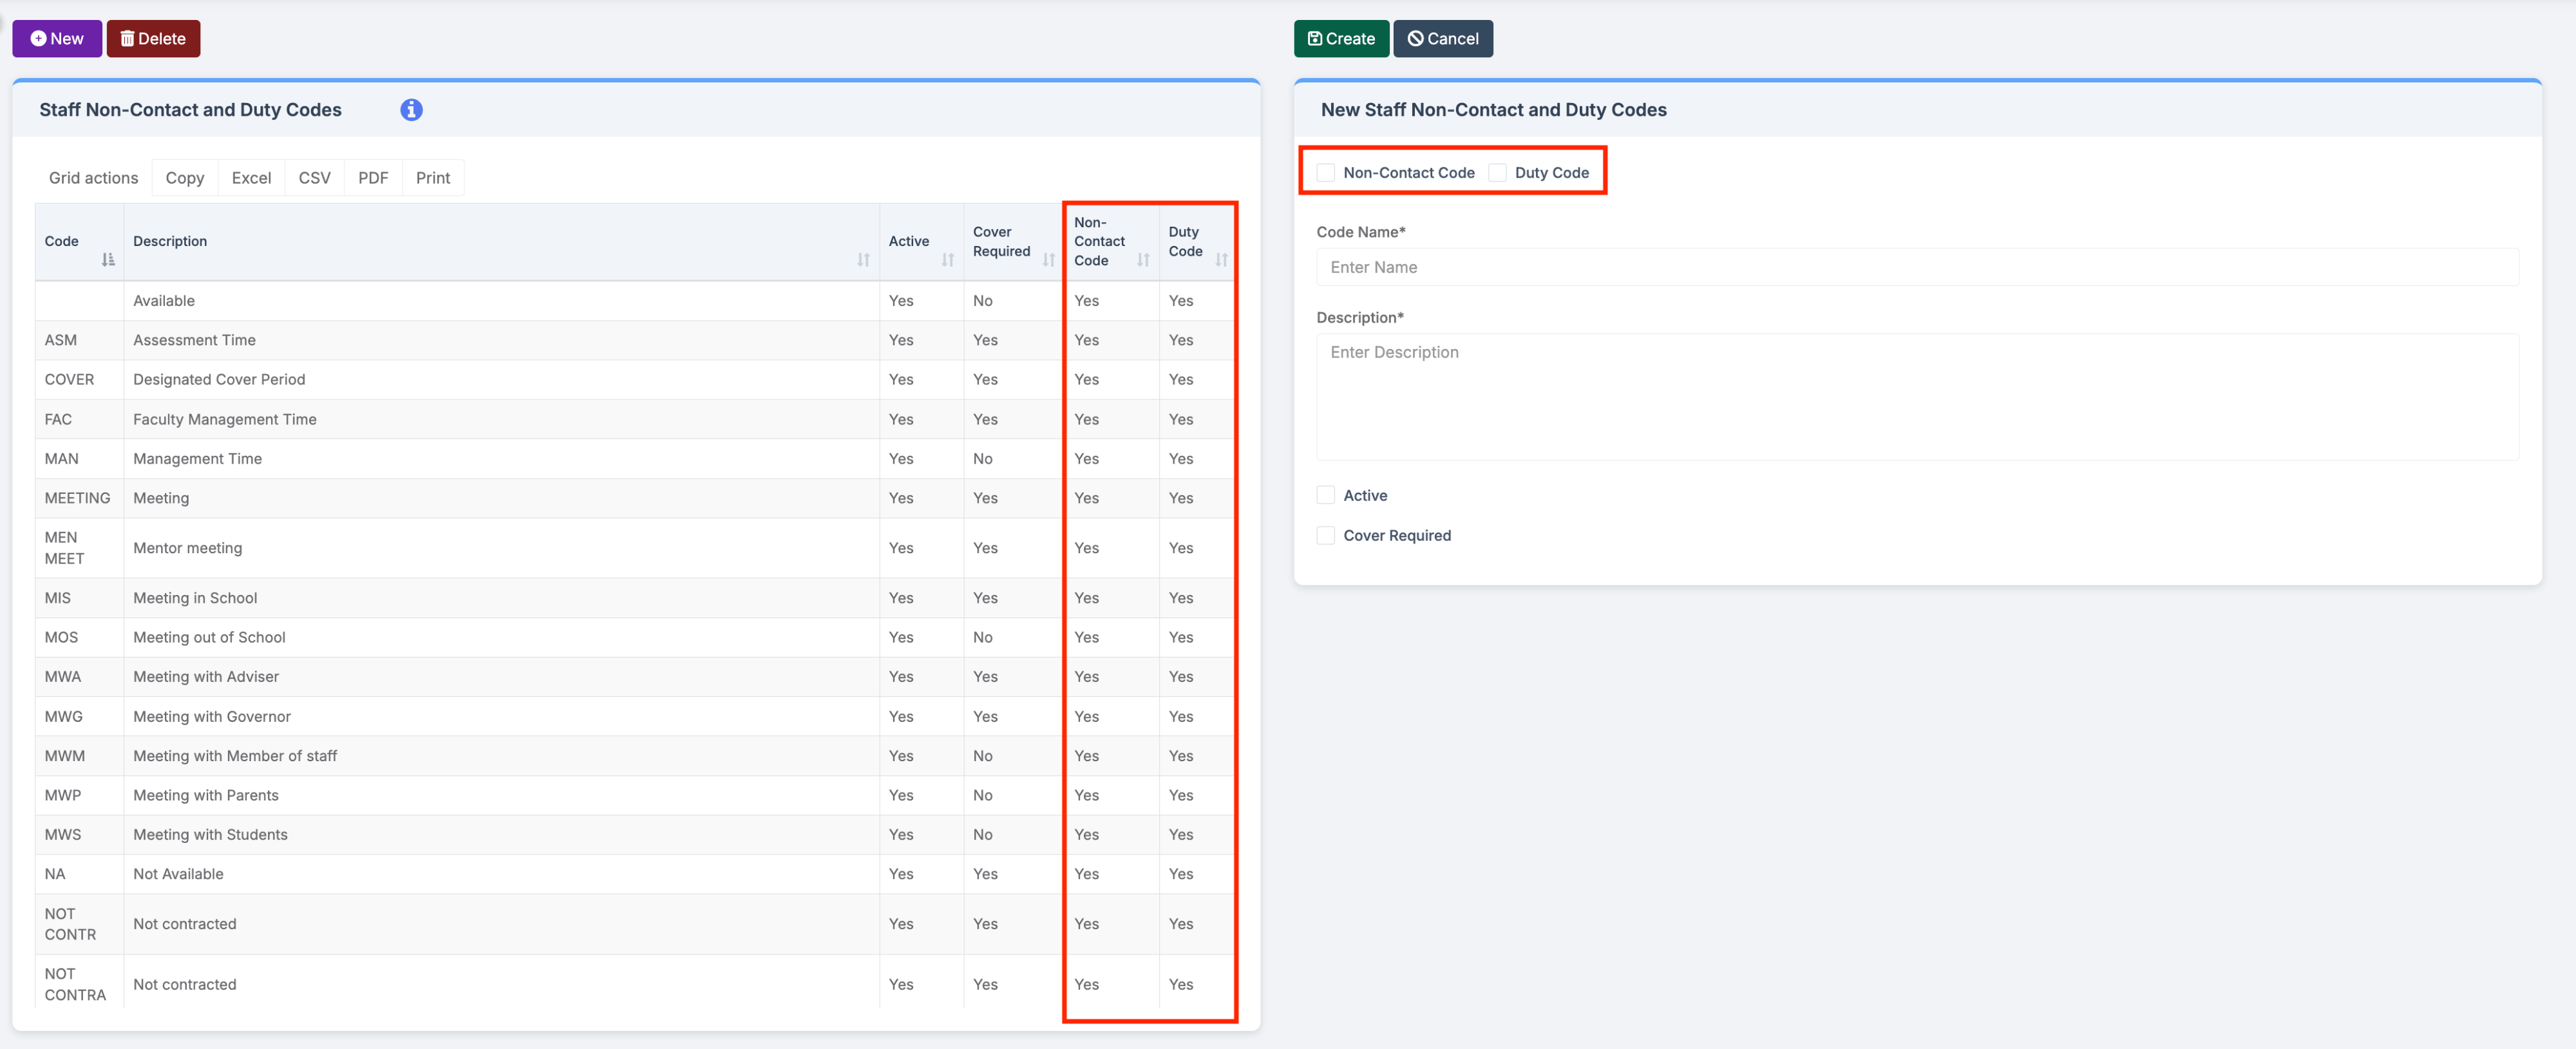Image resolution: width=2576 pixels, height=1049 pixels.
Task: Enable the Duty Code checkbox
Action: tap(1497, 172)
